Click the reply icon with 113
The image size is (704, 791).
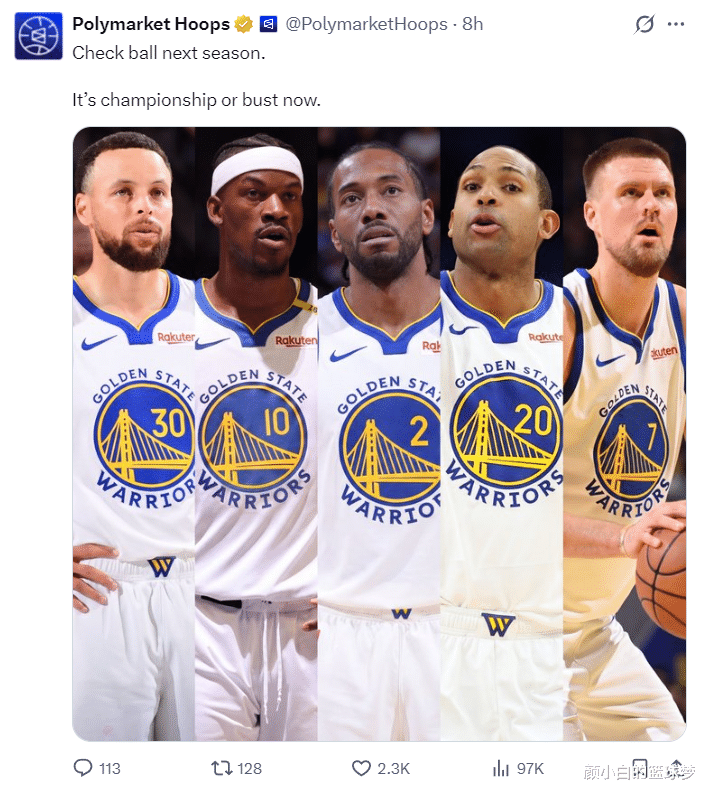click(x=83, y=768)
